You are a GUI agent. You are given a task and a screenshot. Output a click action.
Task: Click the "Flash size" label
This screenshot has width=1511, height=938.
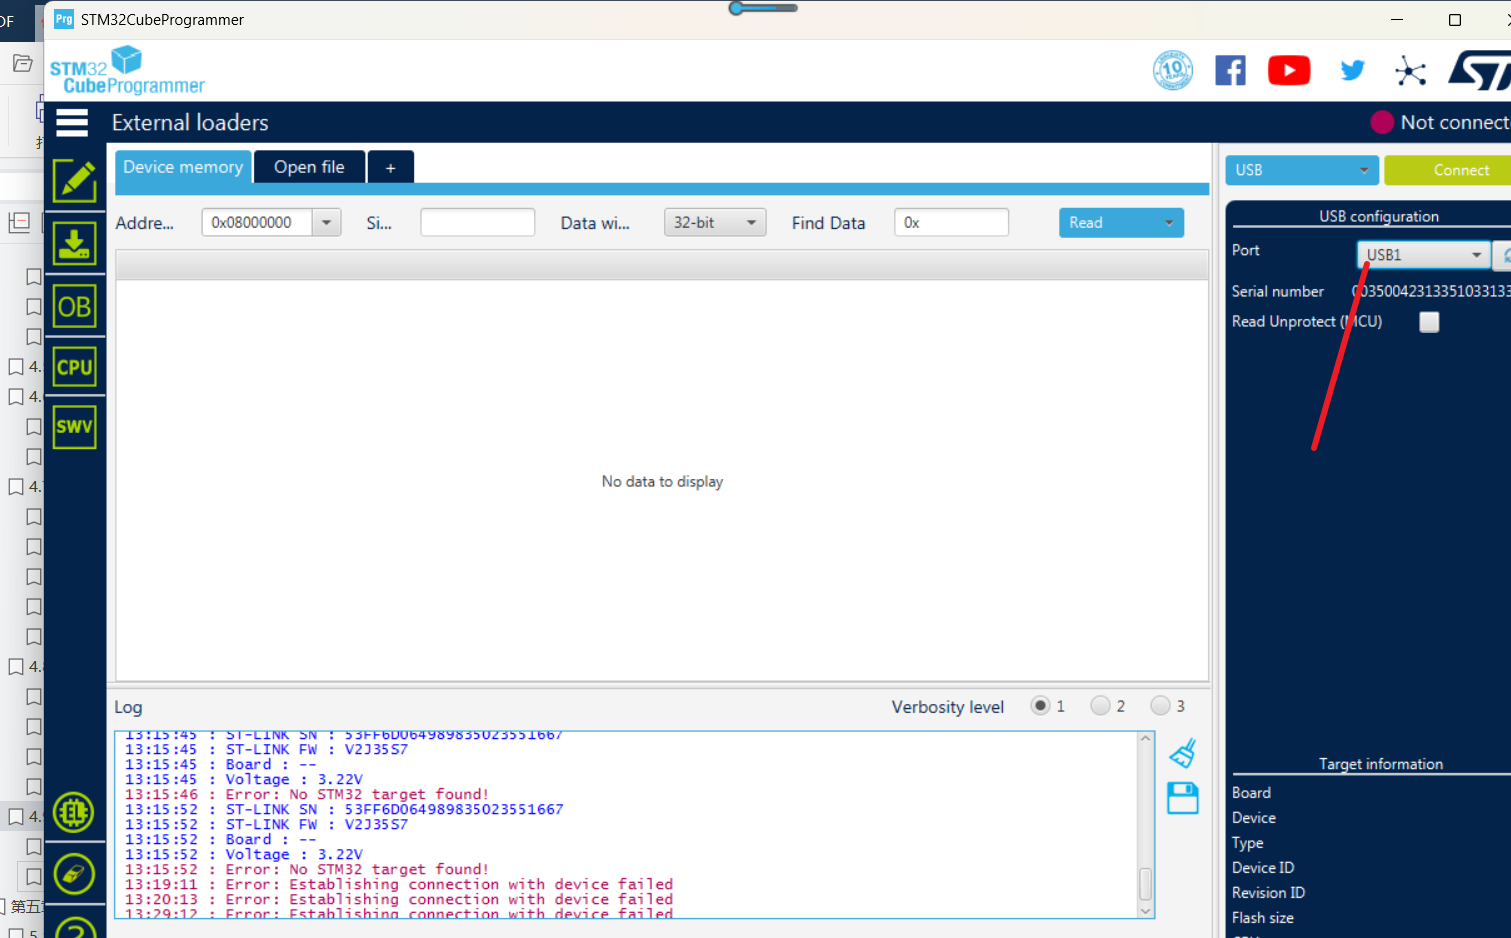click(x=1263, y=918)
